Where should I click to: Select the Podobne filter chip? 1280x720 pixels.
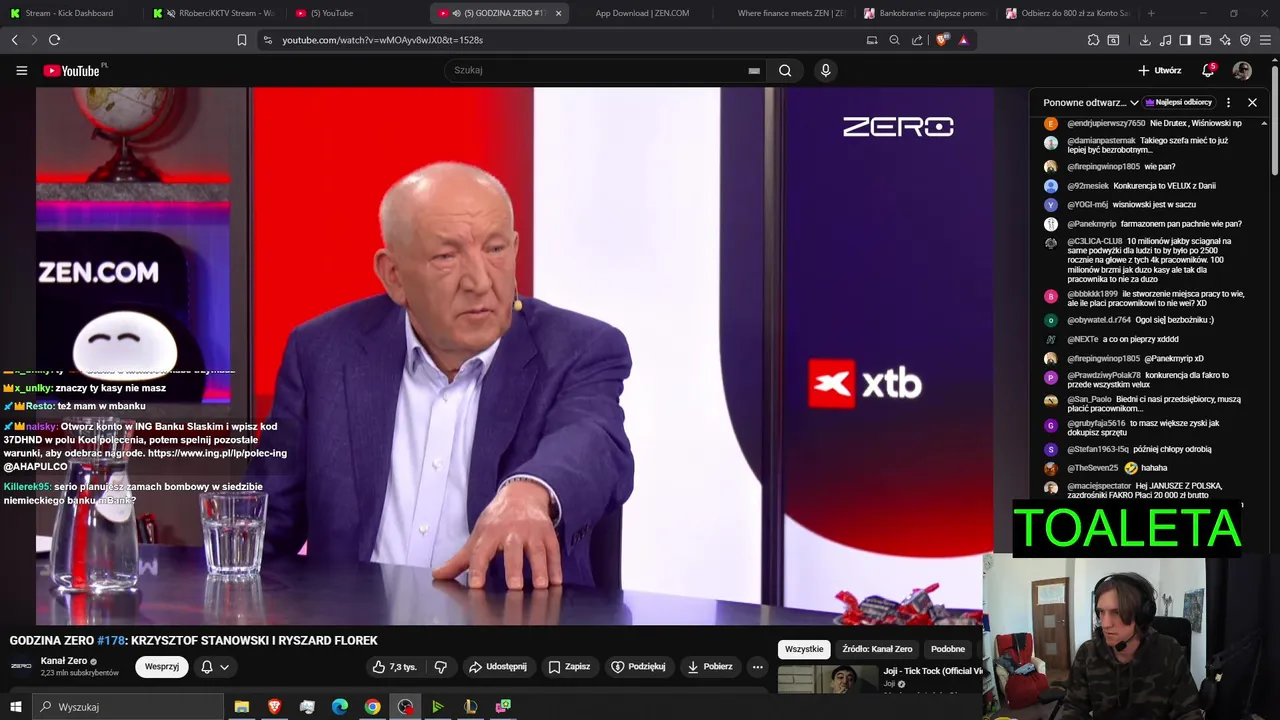[948, 649]
